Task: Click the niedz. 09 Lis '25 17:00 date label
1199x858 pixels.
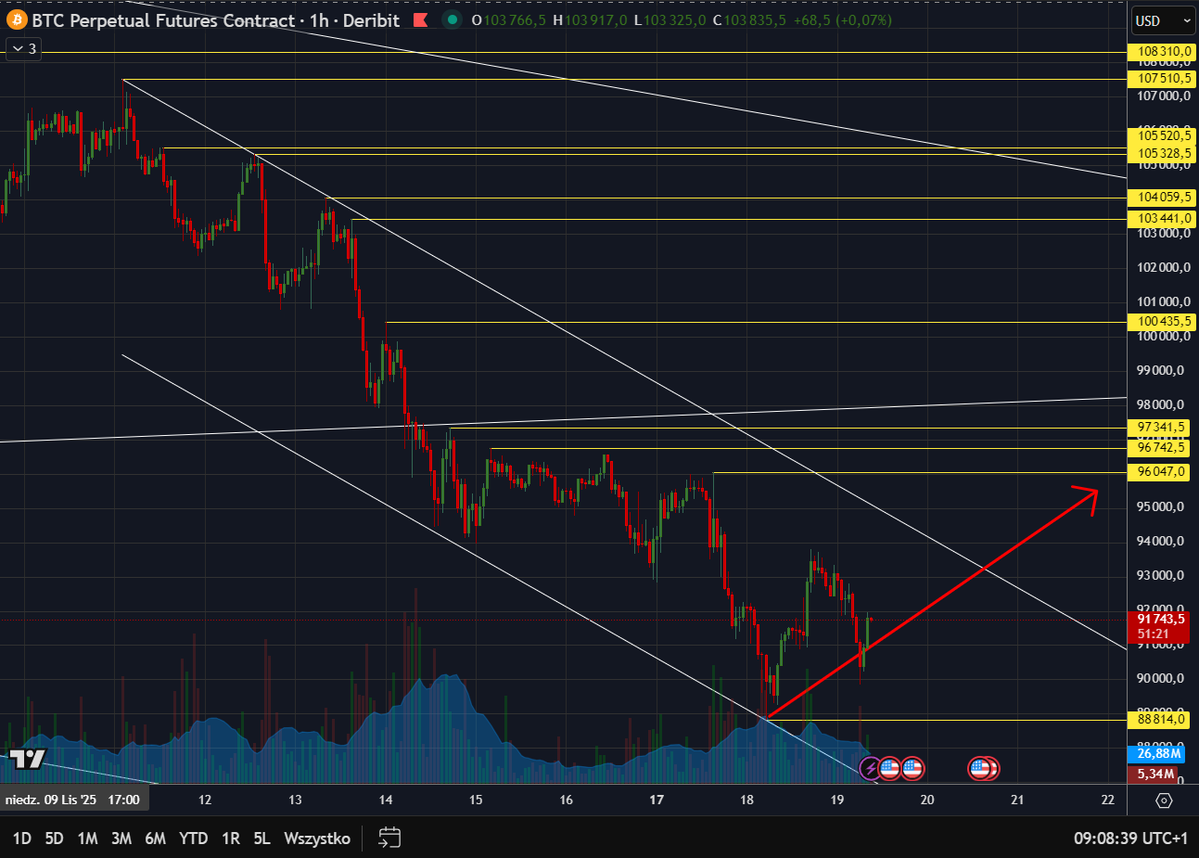Action: click(x=73, y=800)
